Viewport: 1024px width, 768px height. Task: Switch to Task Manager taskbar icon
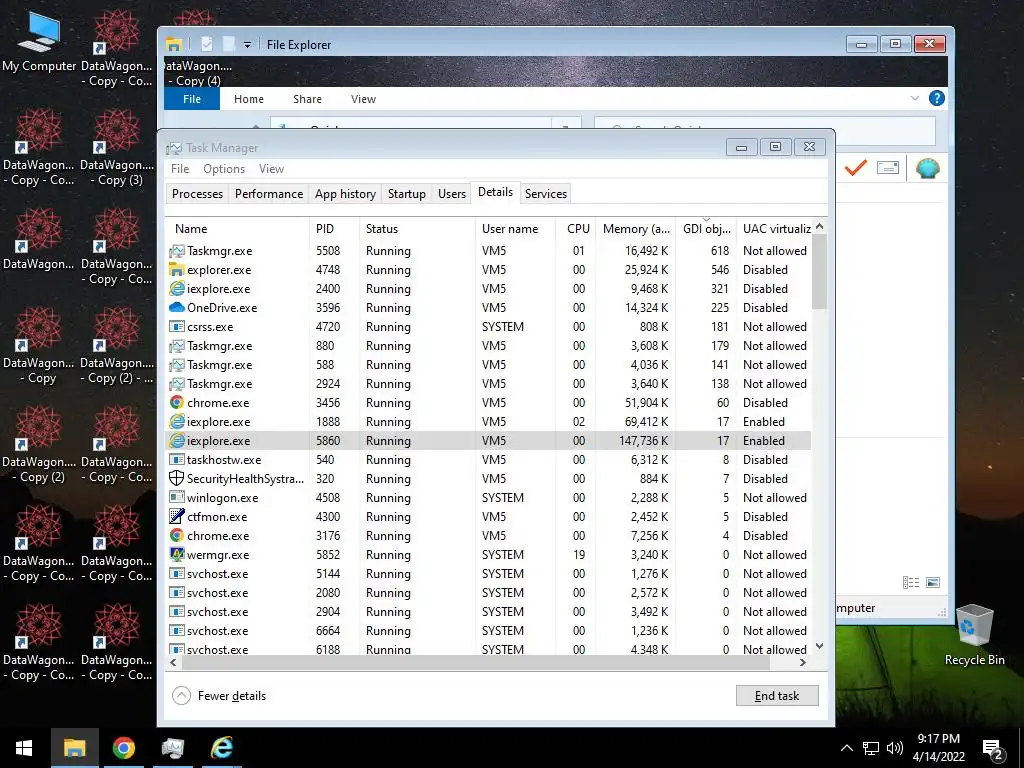point(172,748)
